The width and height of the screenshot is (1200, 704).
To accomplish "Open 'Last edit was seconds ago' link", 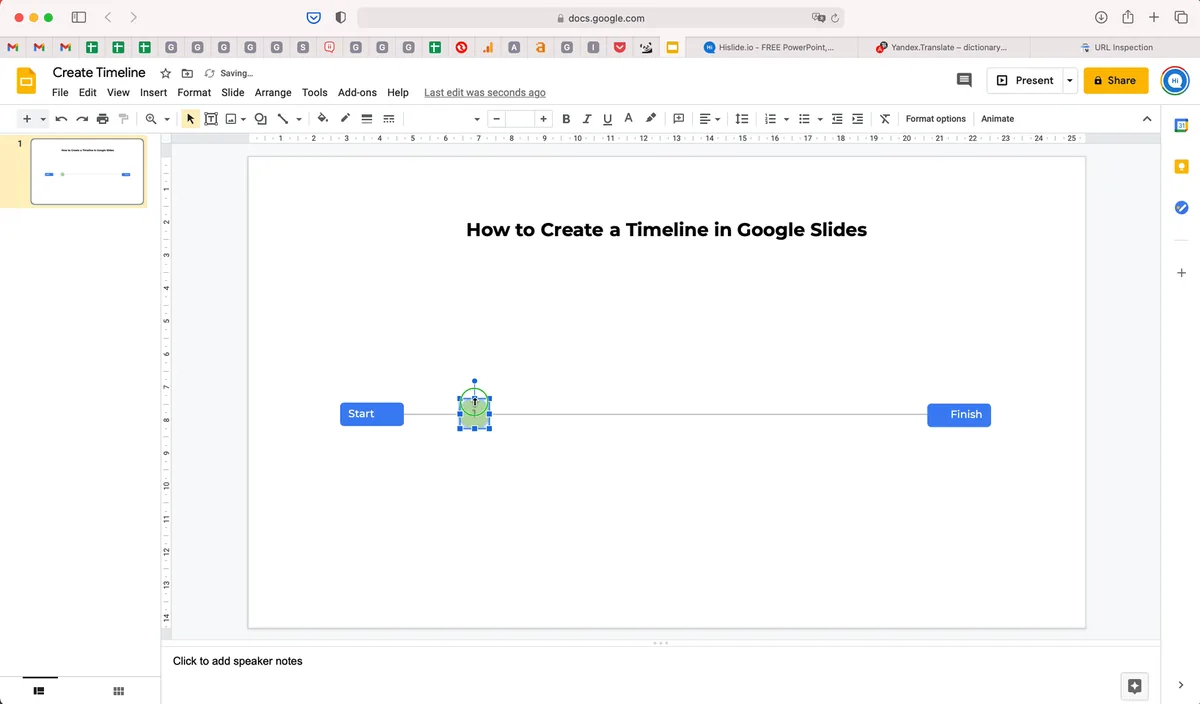I will pyautogui.click(x=485, y=92).
